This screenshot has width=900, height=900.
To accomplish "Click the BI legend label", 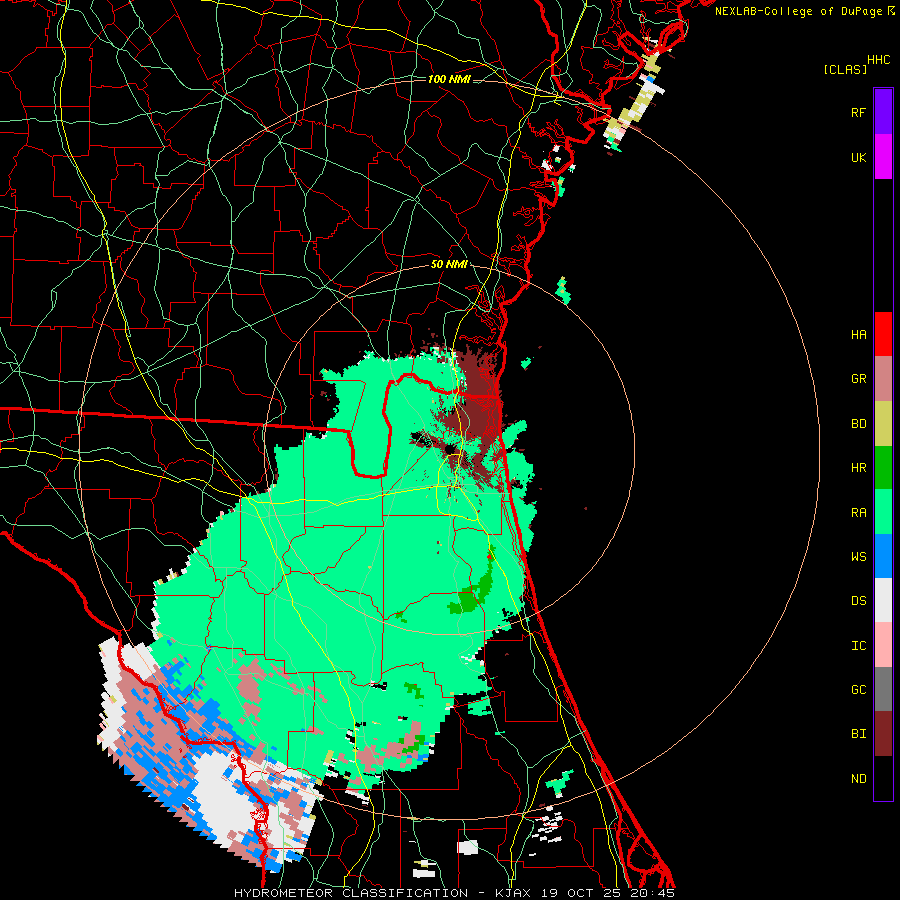I will tap(859, 734).
